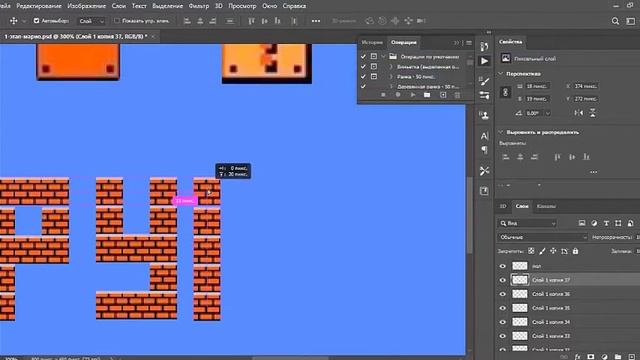The image size is (640, 360).
Task: Open the Выделение menu
Action: click(x=167, y=6)
